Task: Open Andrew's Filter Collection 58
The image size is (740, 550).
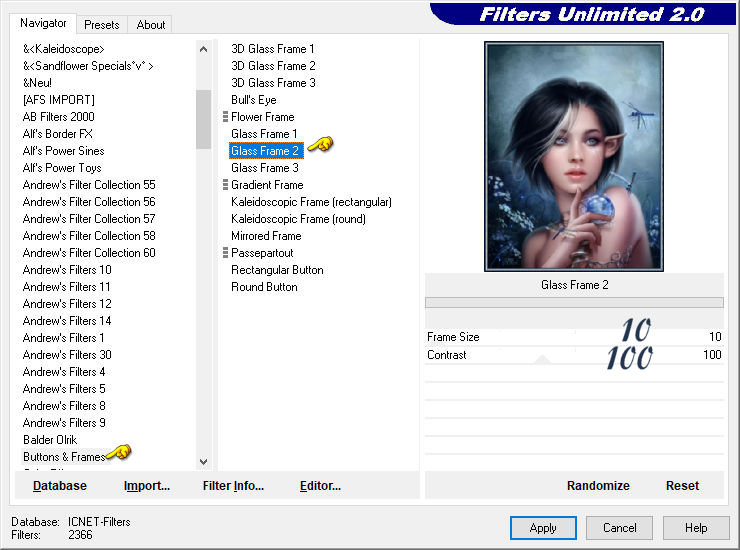Action: click(x=89, y=236)
